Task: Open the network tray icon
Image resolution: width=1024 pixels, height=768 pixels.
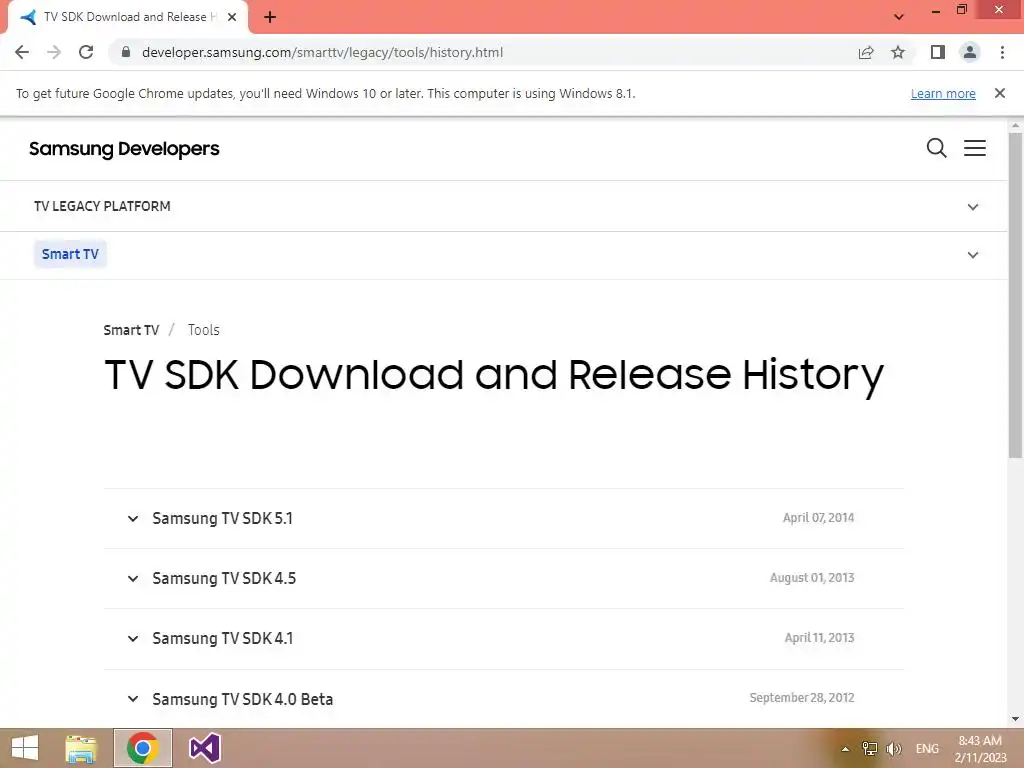Action: coord(870,749)
